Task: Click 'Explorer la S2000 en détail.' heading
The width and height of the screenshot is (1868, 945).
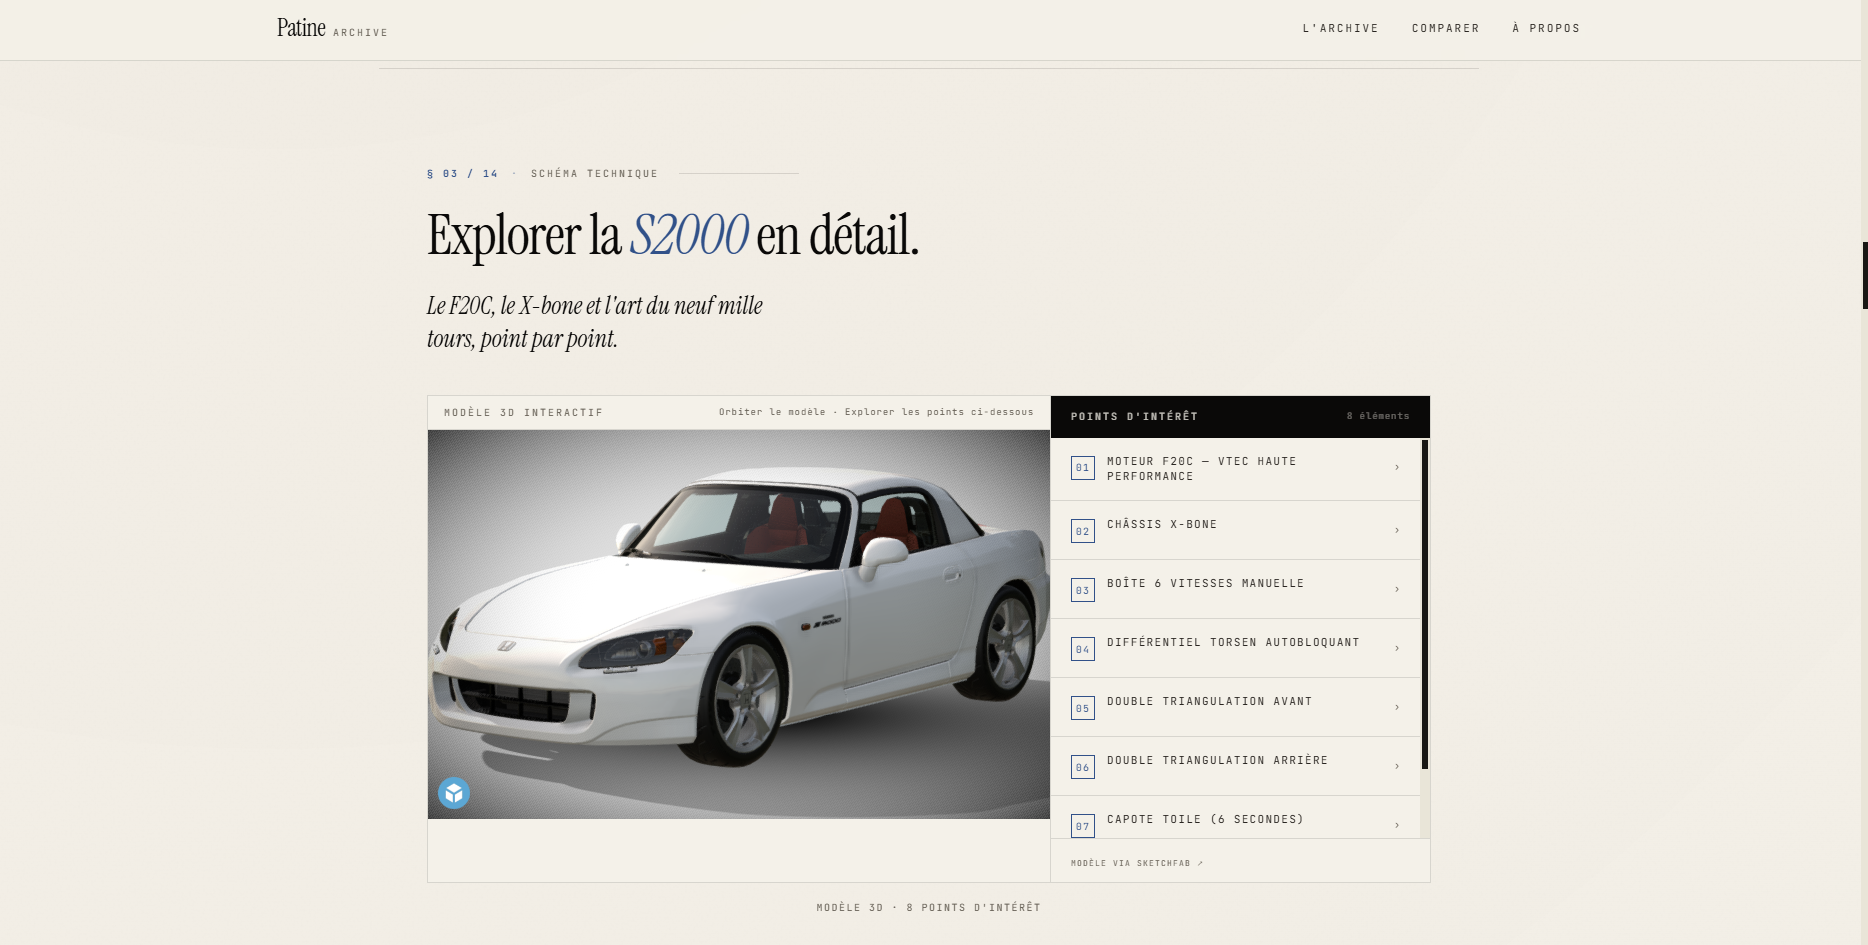Action: (x=673, y=236)
